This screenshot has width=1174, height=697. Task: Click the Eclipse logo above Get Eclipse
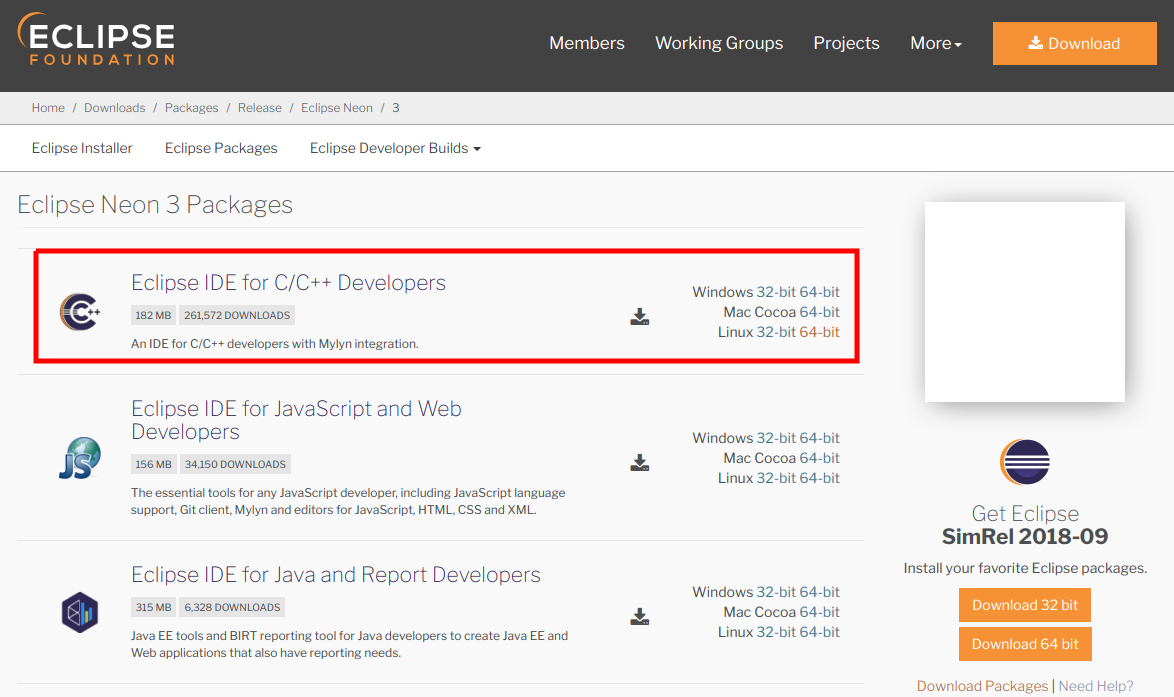[x=1024, y=462]
